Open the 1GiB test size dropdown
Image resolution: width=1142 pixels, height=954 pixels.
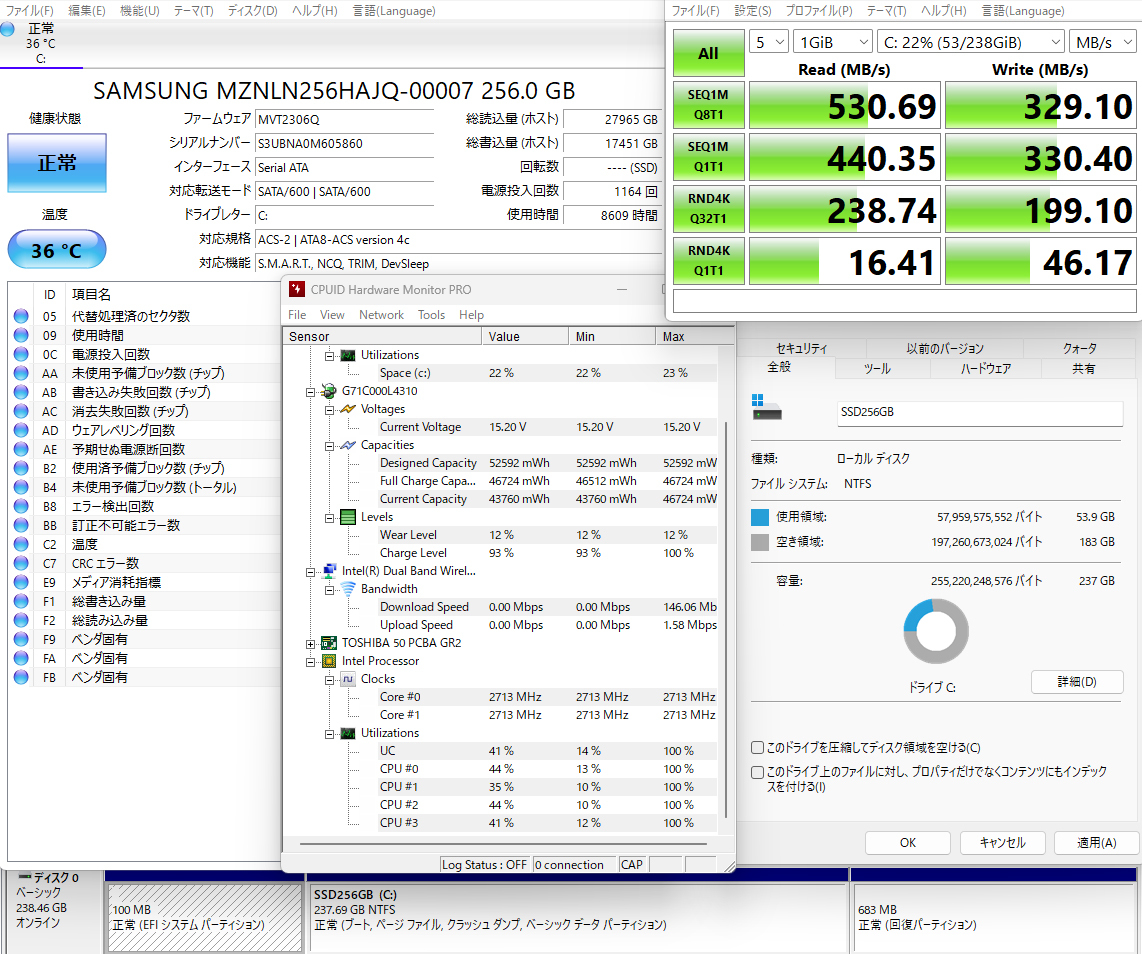point(832,42)
